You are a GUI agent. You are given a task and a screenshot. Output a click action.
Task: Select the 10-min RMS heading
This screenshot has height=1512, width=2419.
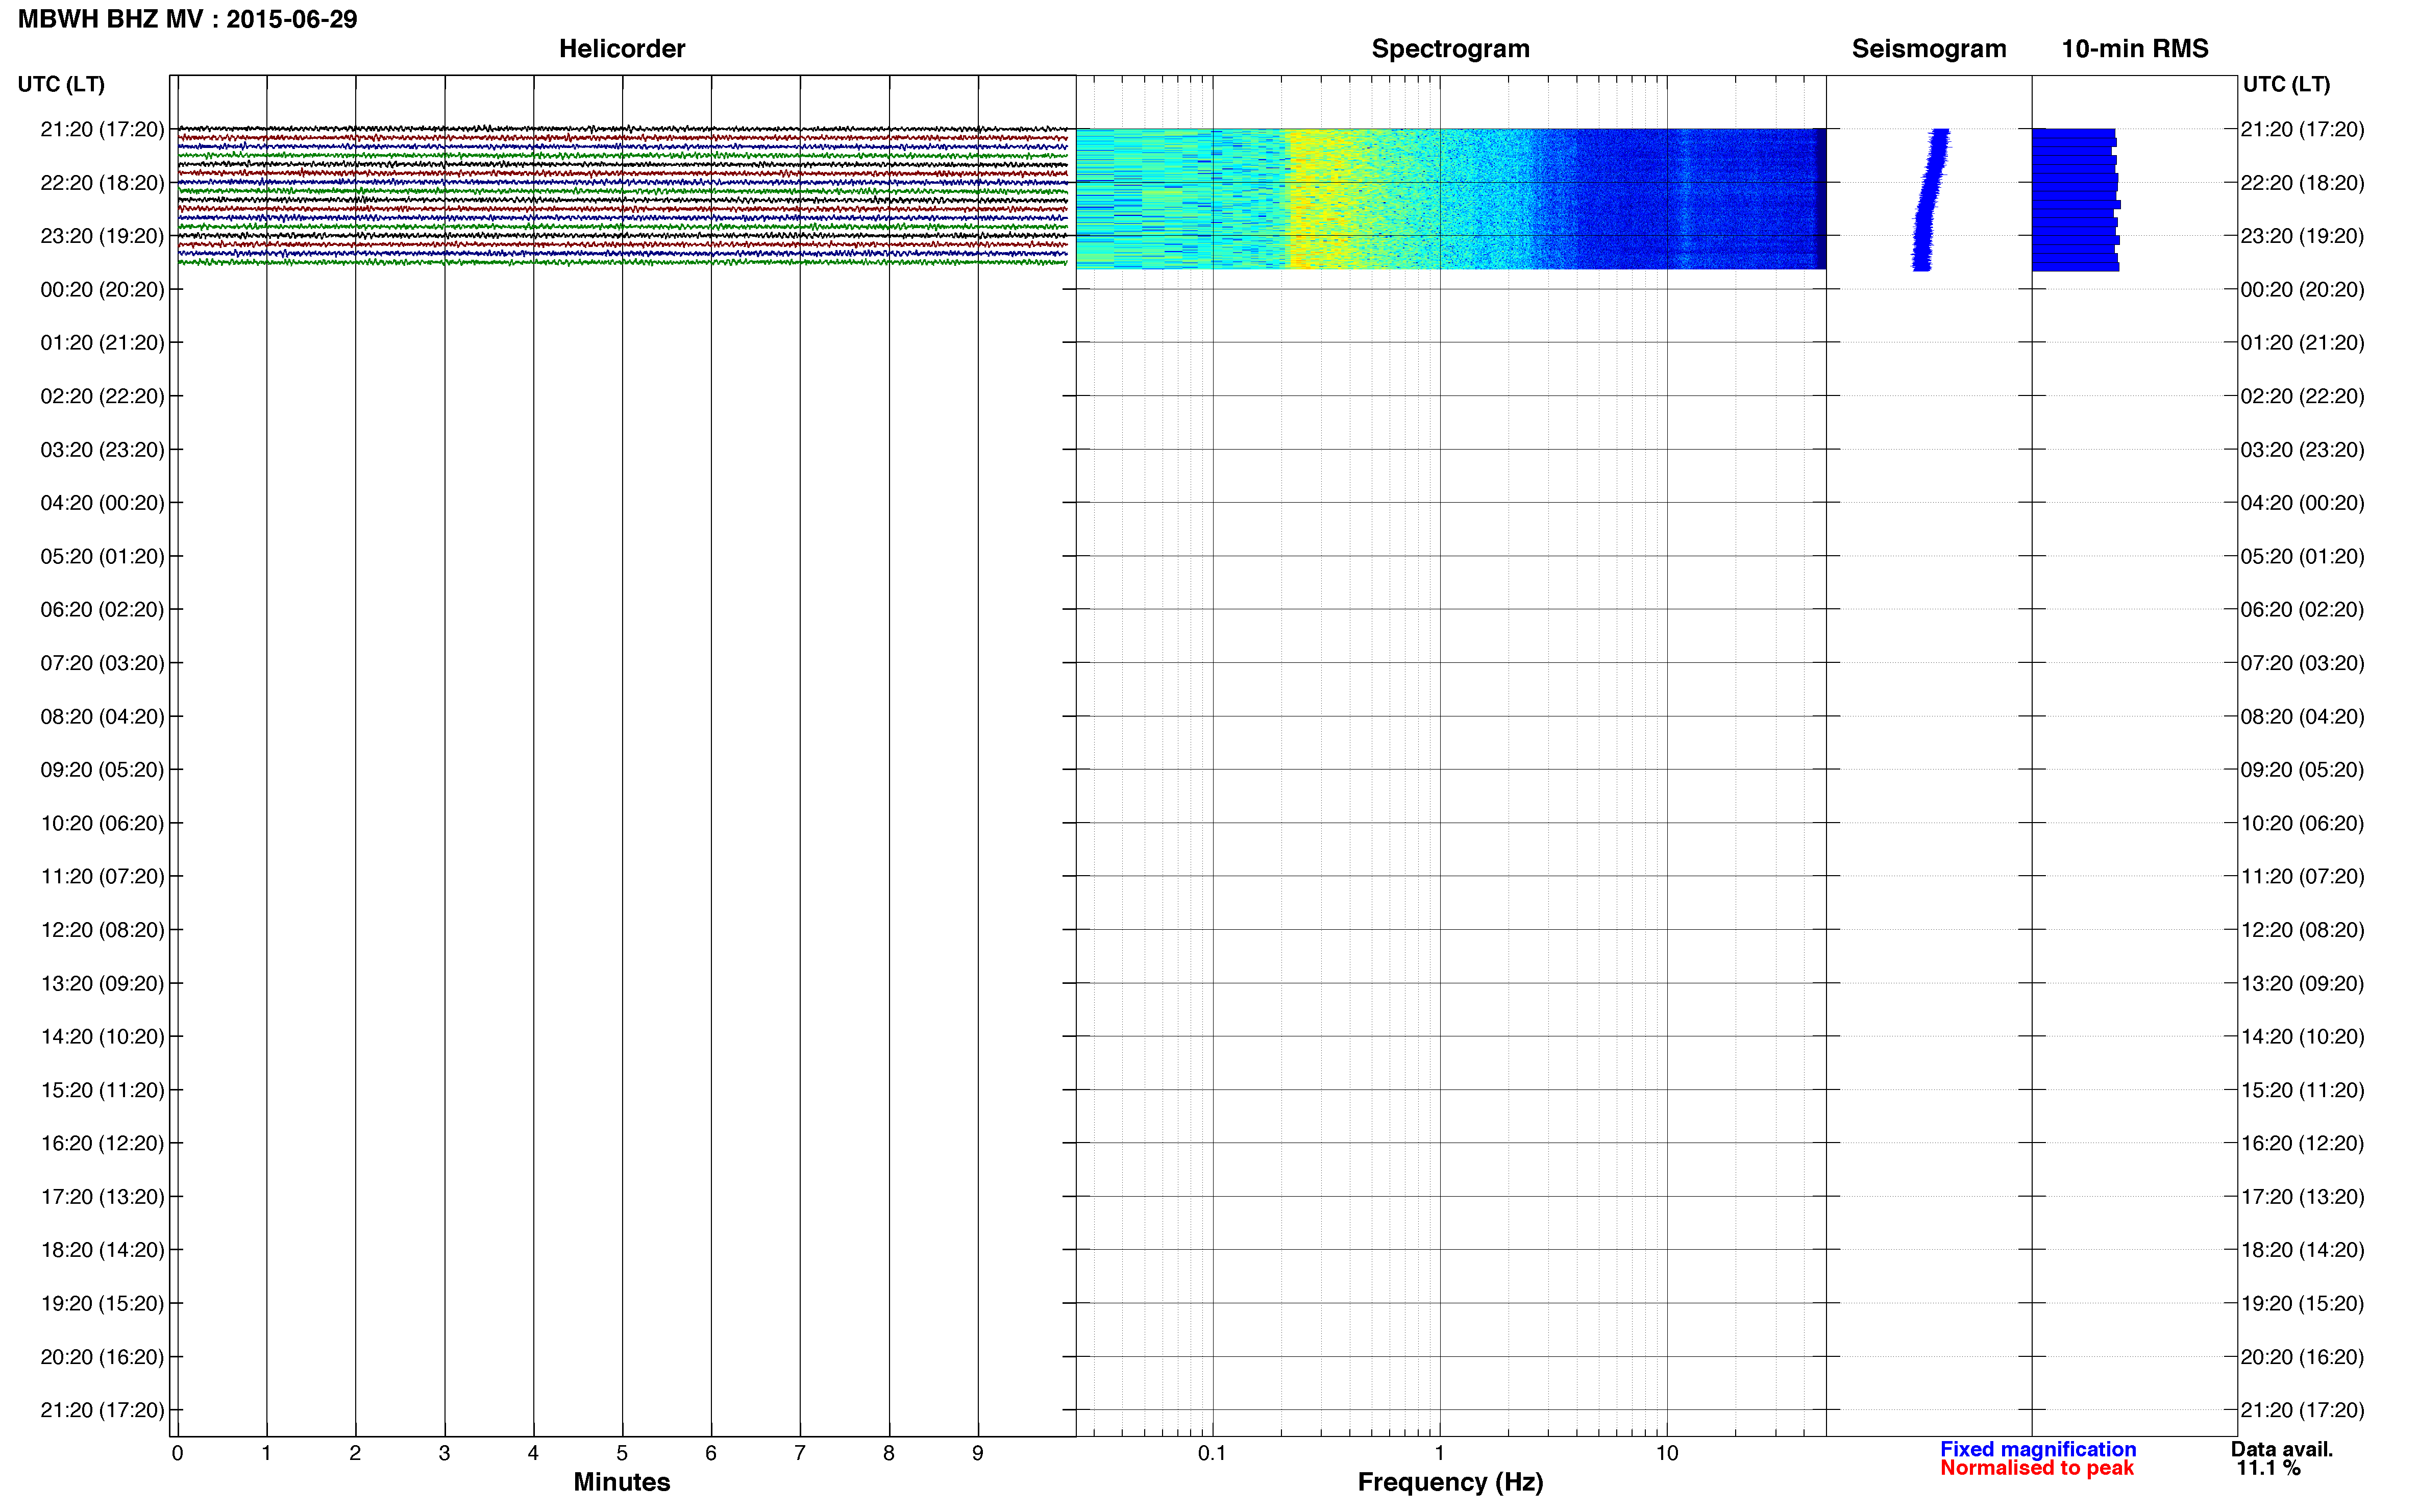pos(2135,49)
